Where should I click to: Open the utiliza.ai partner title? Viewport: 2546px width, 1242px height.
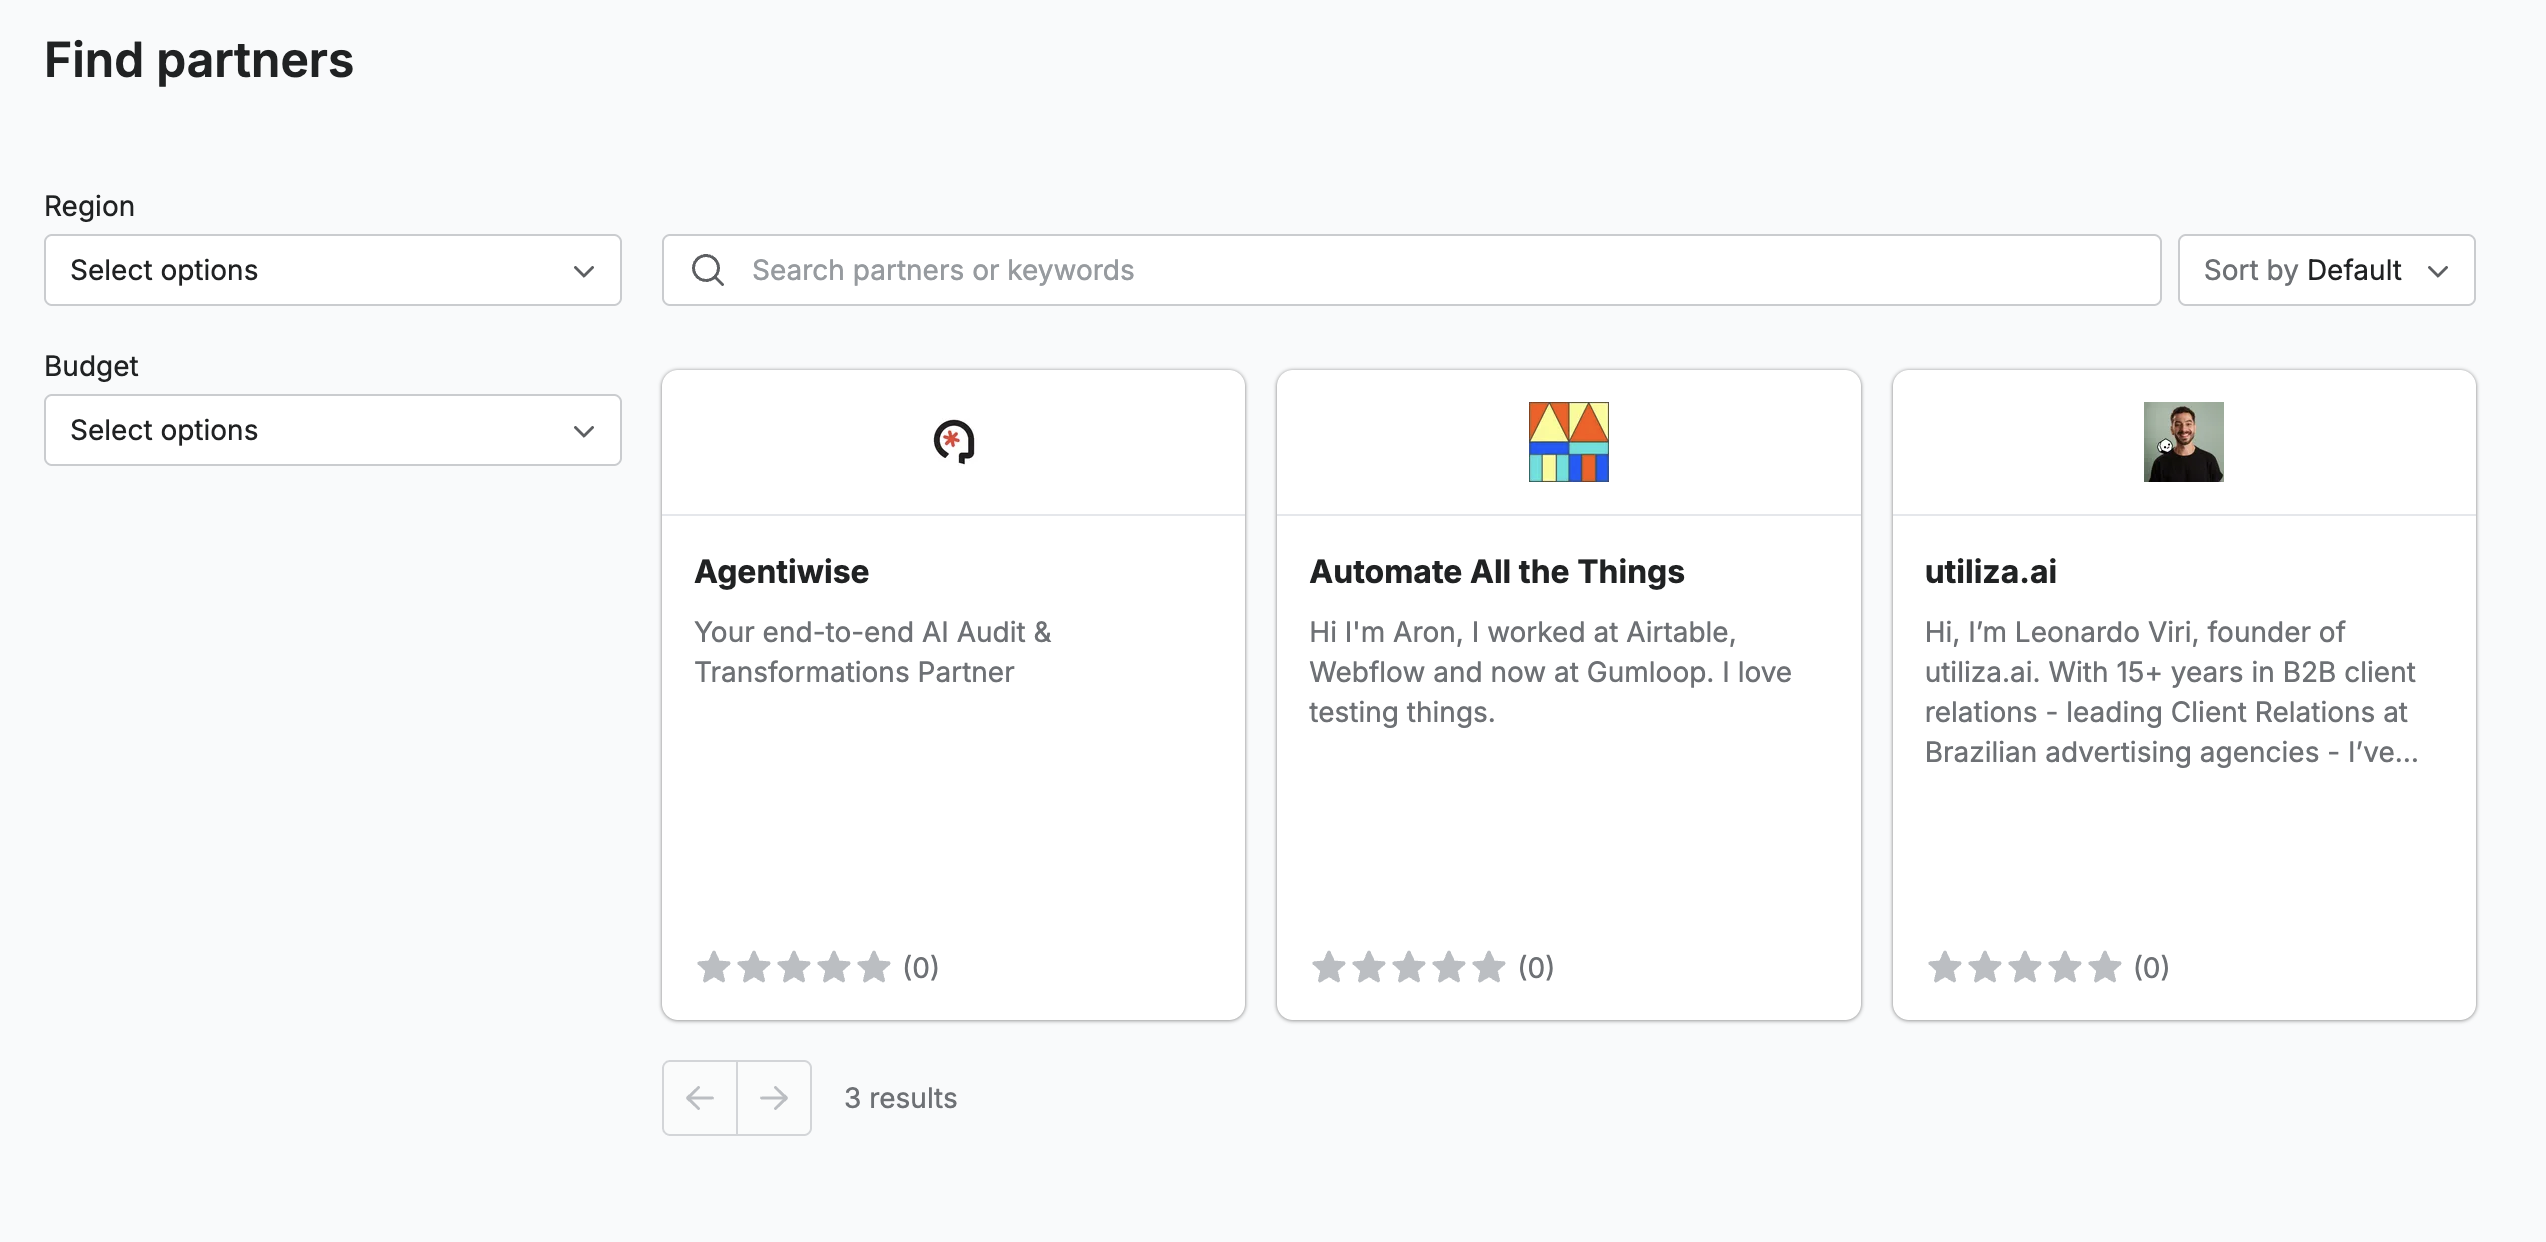coord(1991,572)
